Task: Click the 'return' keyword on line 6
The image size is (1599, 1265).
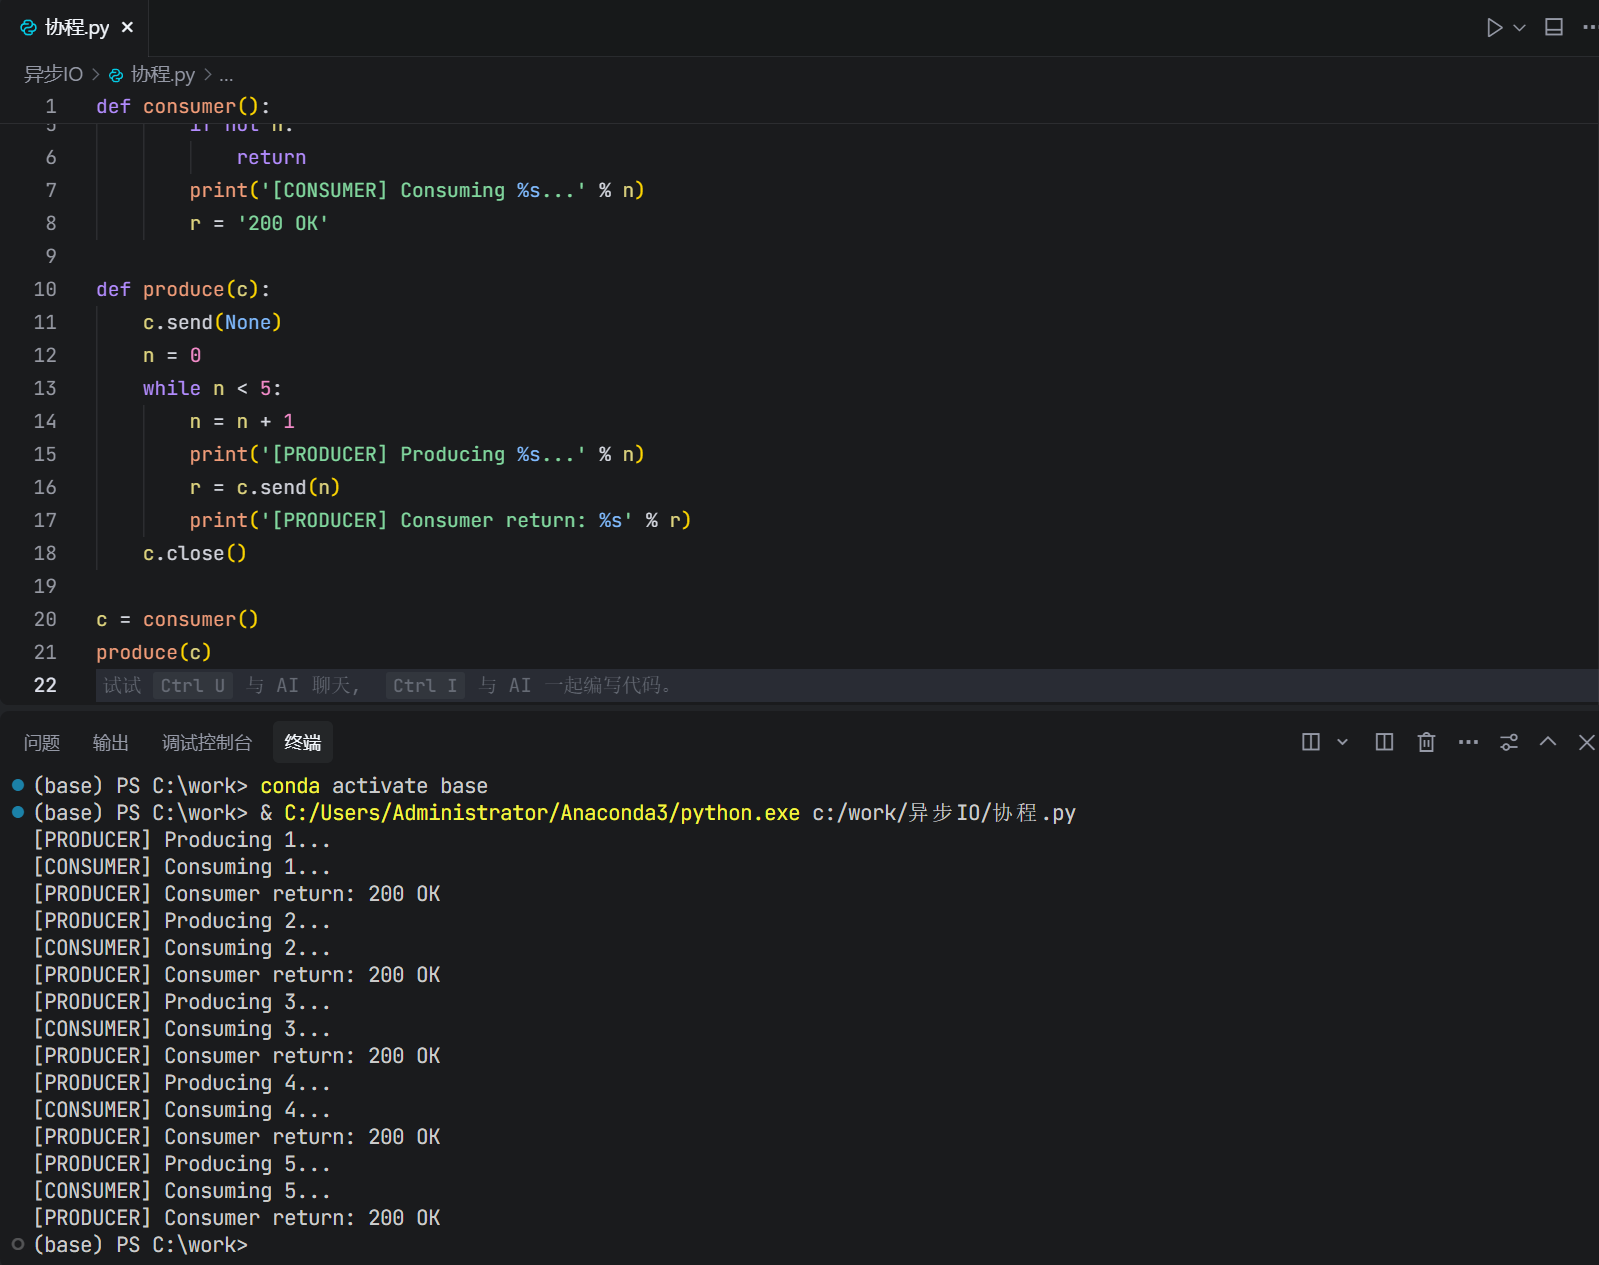Action: pos(271,157)
